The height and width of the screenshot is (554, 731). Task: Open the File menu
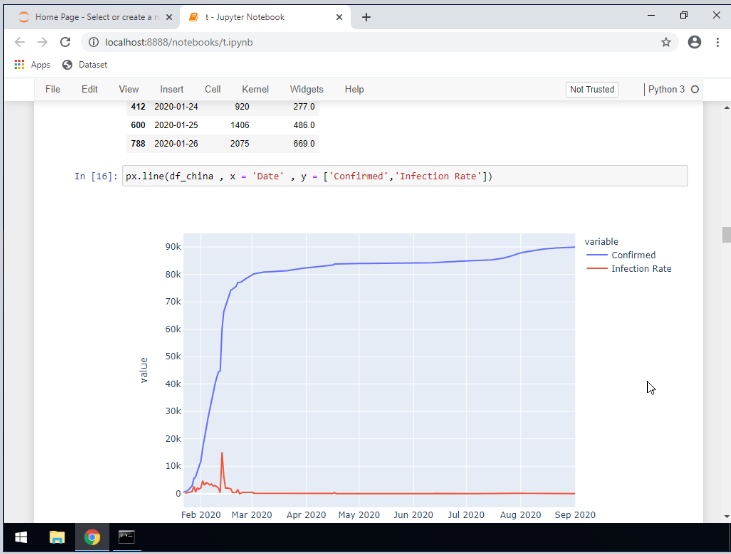[x=53, y=90]
